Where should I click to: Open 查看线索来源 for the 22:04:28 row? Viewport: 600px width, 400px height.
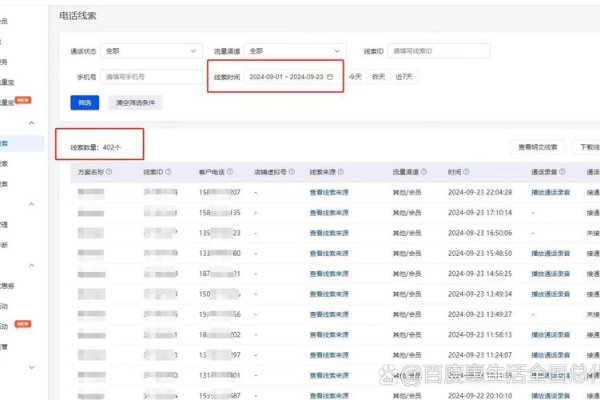[329, 192]
